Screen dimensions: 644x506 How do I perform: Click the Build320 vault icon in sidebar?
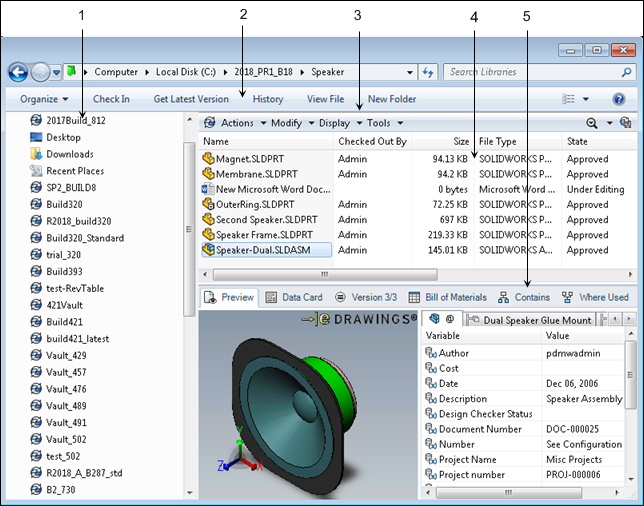point(36,204)
